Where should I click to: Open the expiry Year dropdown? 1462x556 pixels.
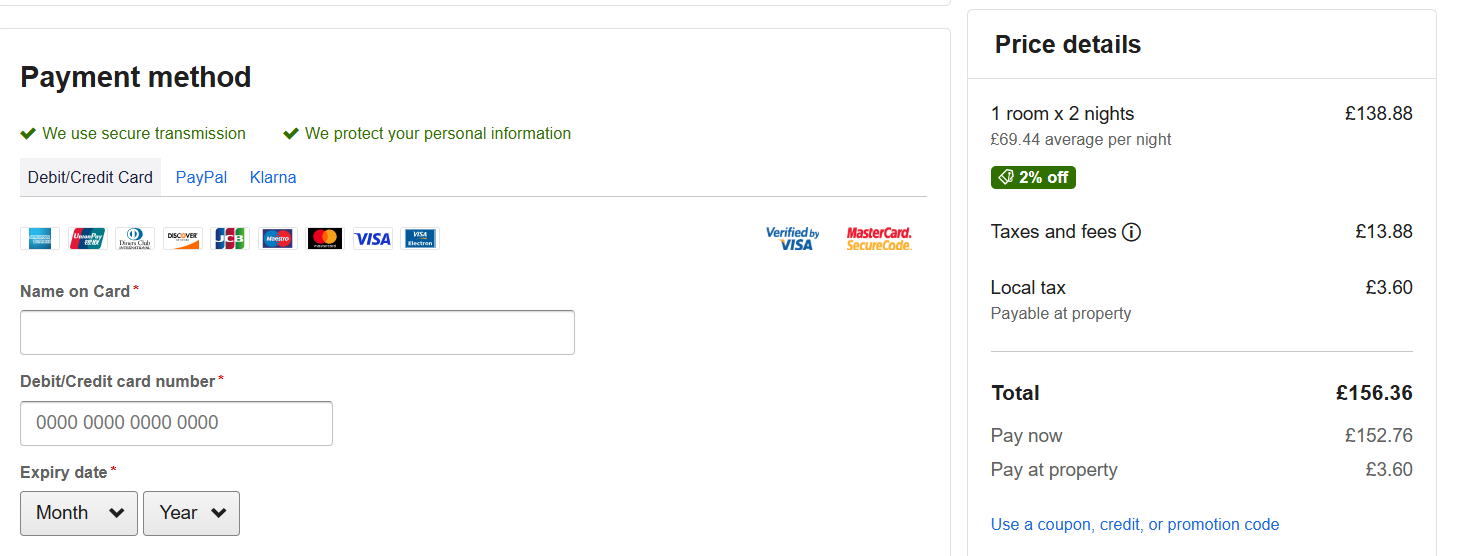(x=191, y=513)
